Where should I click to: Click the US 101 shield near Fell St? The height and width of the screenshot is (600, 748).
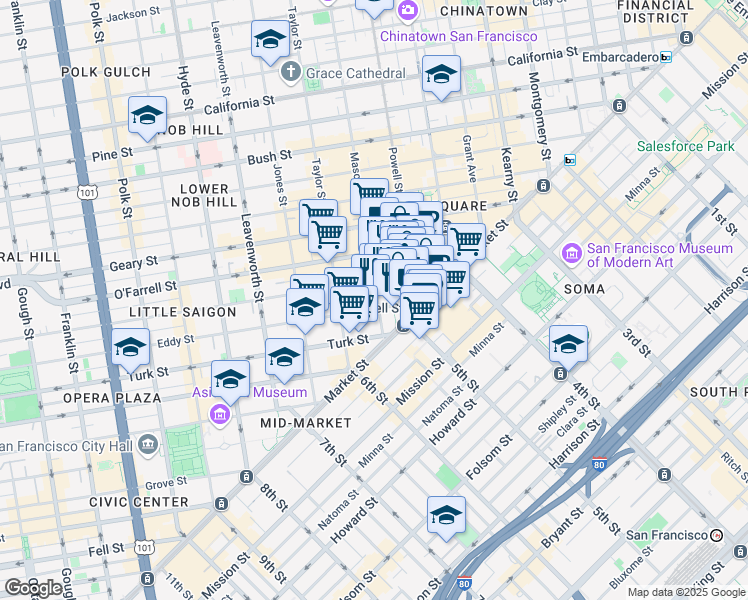[144, 548]
